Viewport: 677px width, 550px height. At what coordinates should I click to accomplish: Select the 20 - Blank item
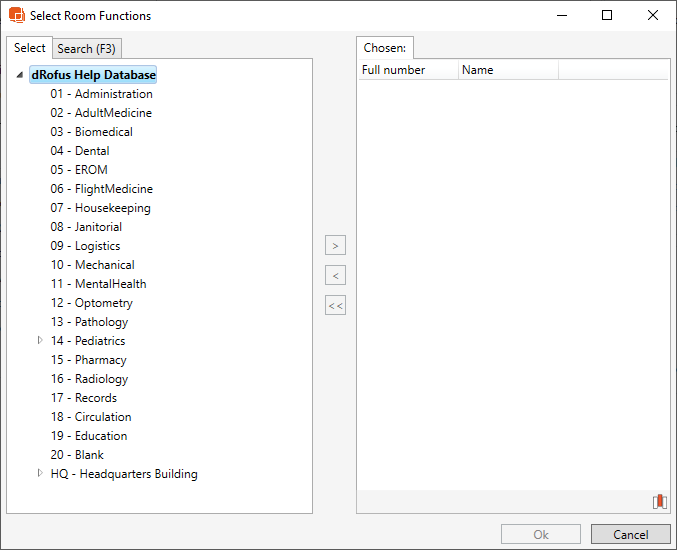pyautogui.click(x=77, y=455)
